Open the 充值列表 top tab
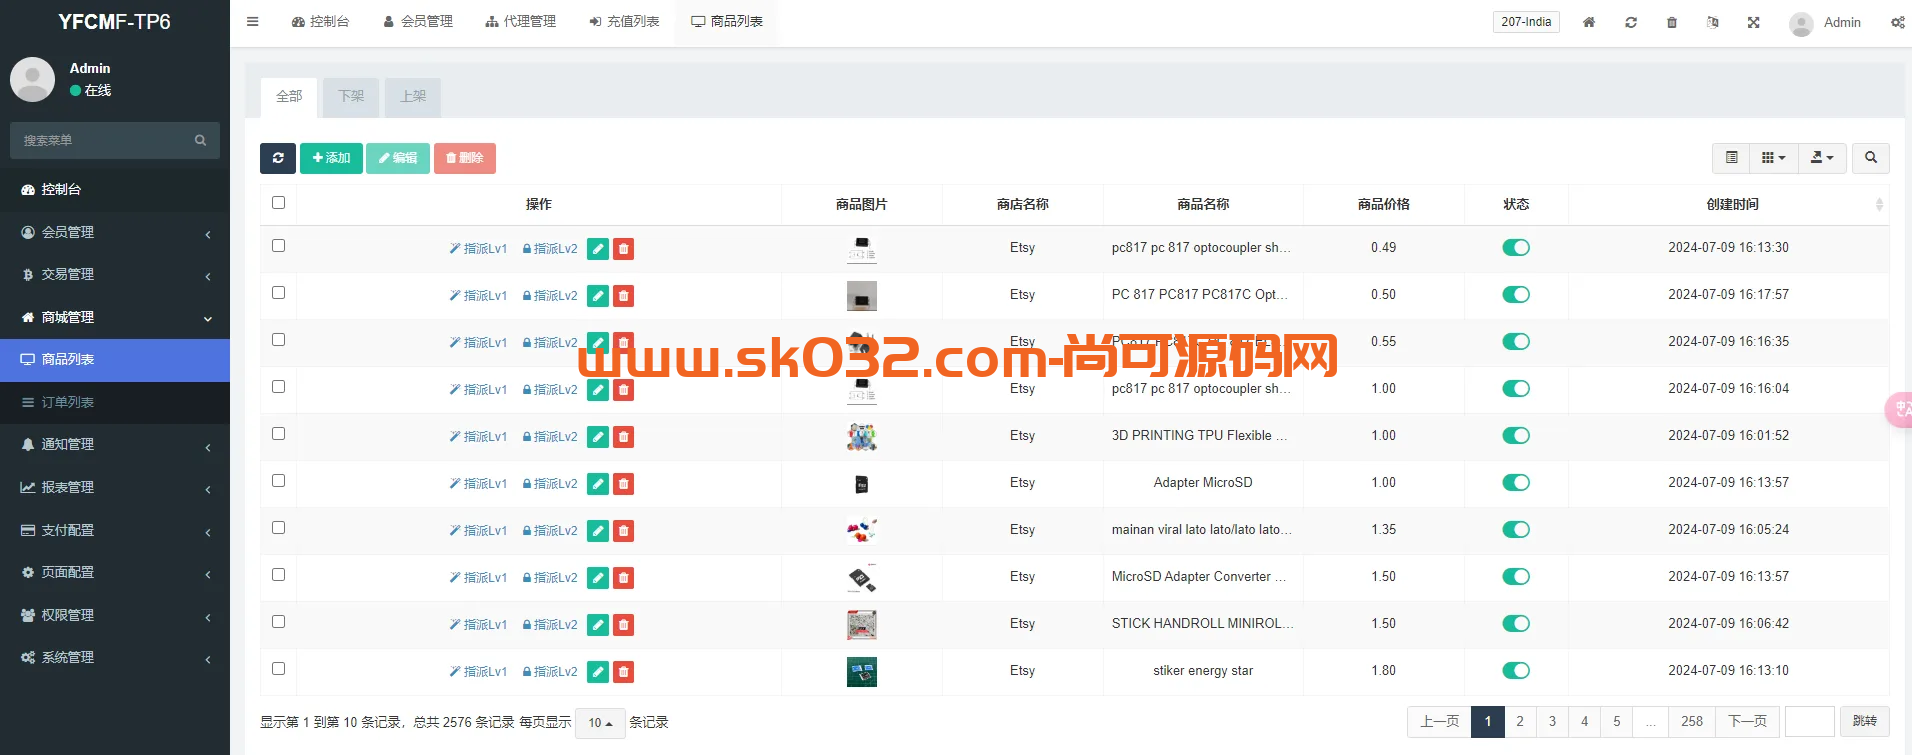 coord(624,22)
